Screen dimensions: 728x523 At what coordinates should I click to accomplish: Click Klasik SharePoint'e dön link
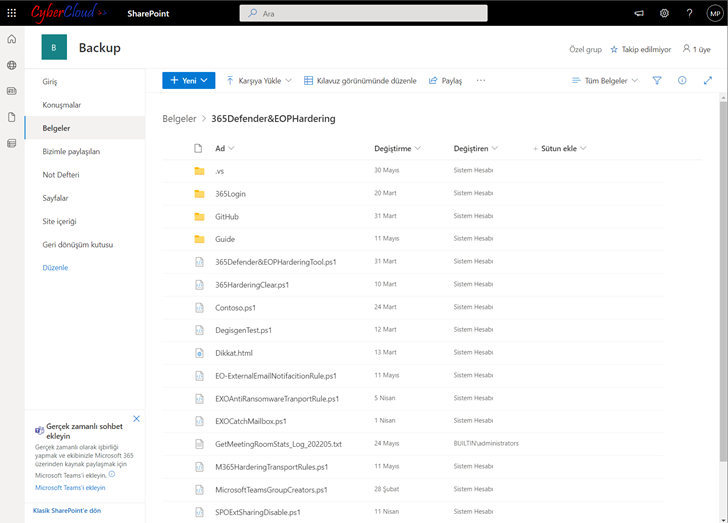(67, 510)
